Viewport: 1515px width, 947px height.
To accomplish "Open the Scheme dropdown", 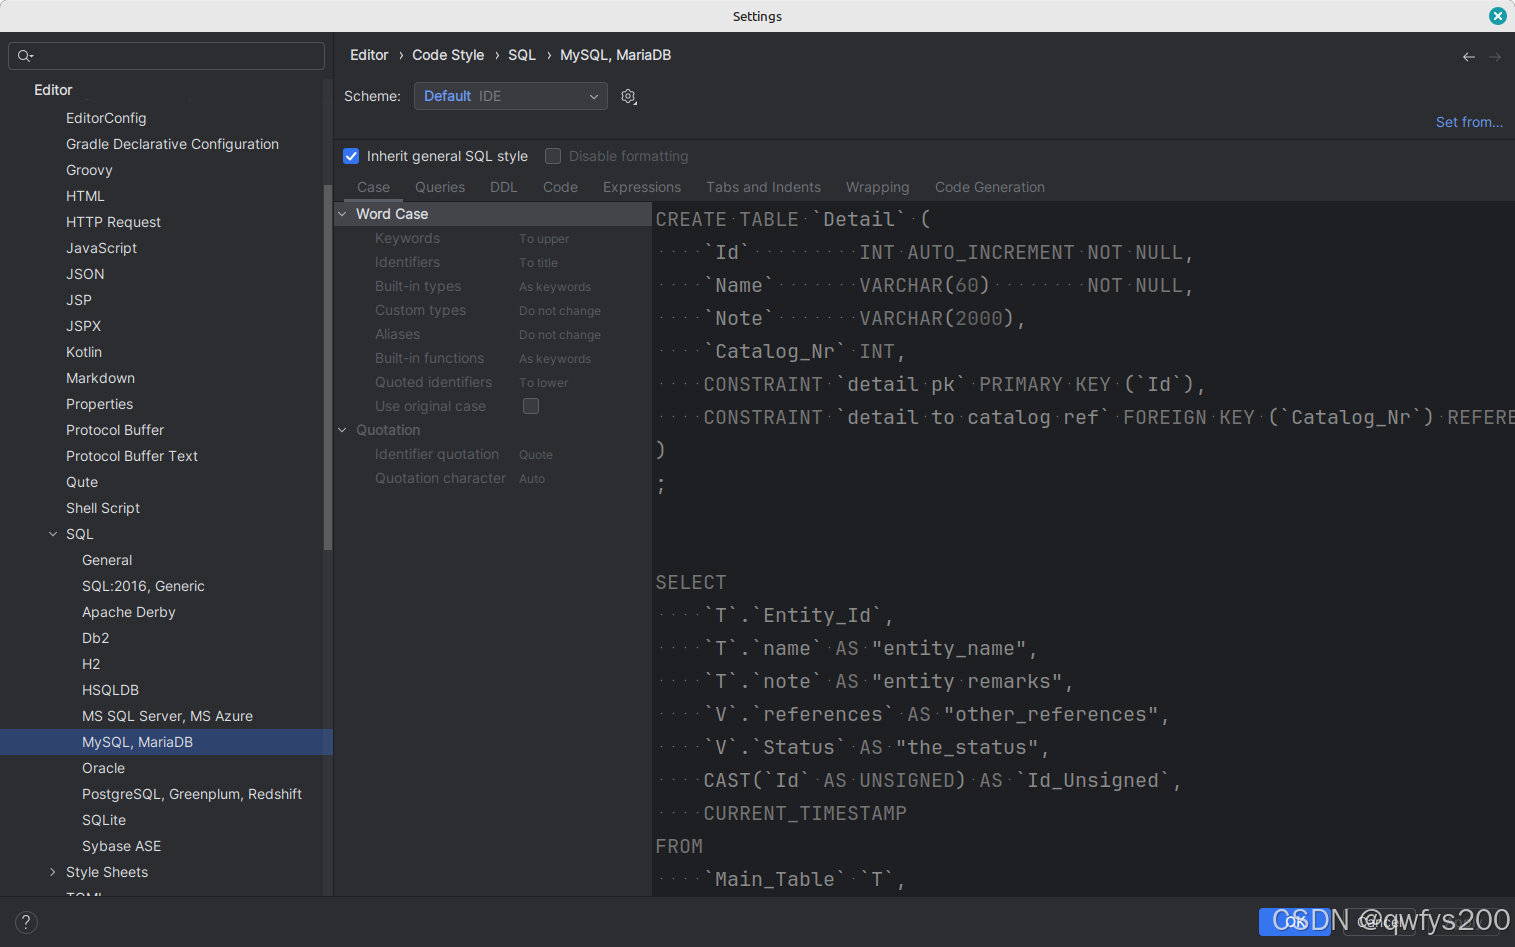I will pyautogui.click(x=511, y=96).
